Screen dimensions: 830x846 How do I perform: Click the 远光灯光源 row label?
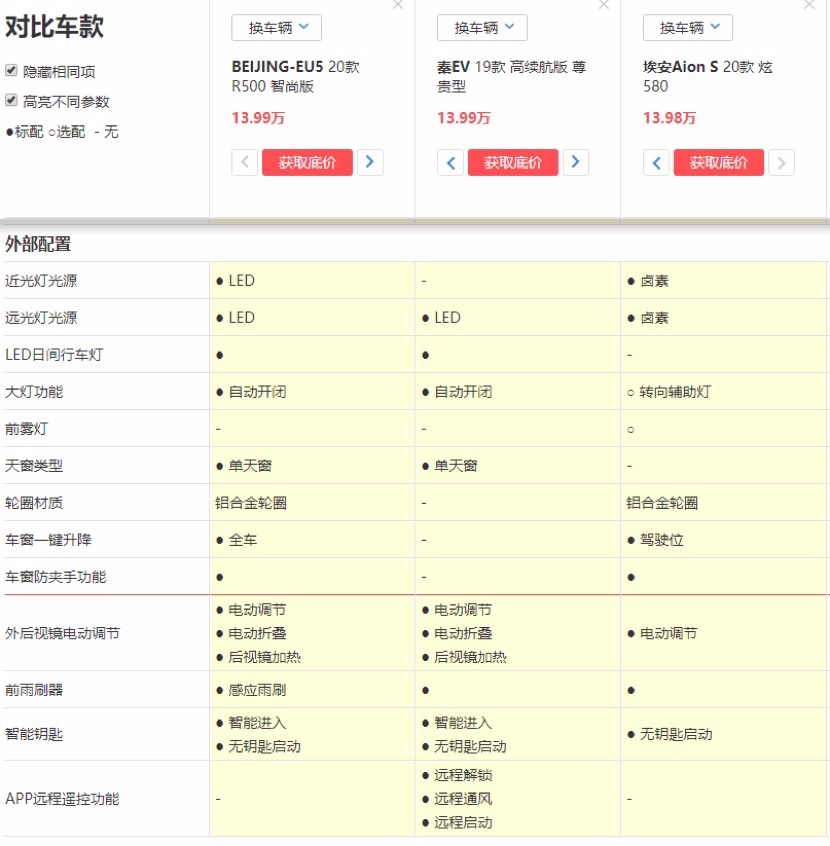pos(41,317)
